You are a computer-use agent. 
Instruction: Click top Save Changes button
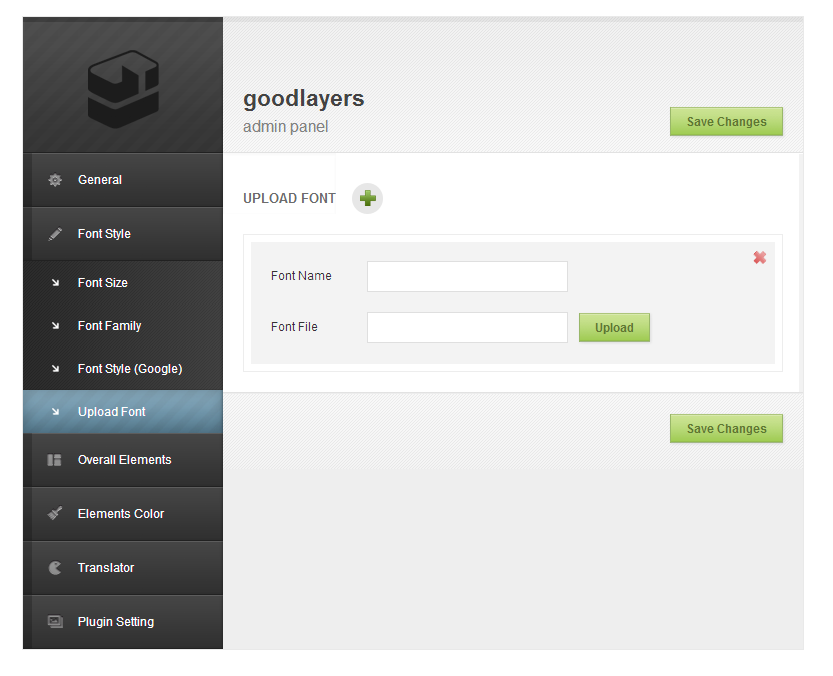tap(726, 122)
